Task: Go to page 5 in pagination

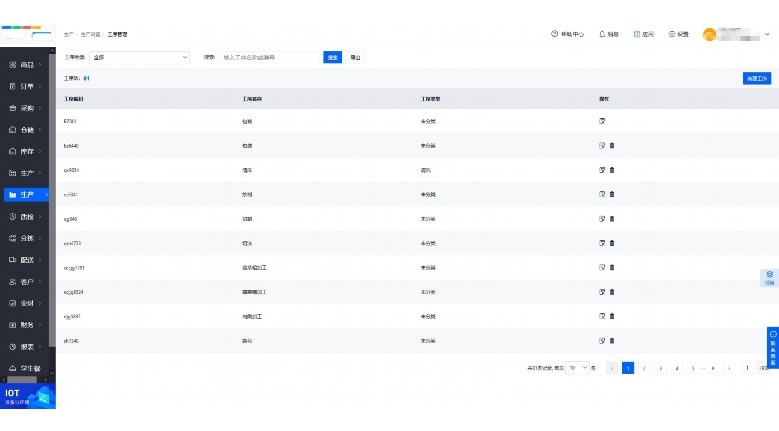Action: [693, 368]
